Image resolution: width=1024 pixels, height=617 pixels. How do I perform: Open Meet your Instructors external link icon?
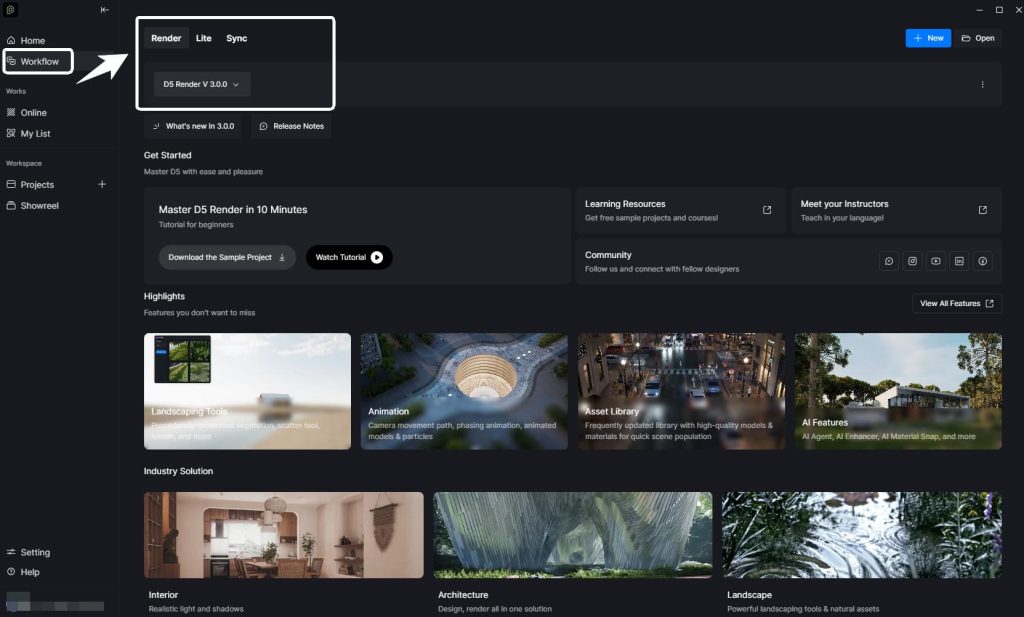point(982,210)
